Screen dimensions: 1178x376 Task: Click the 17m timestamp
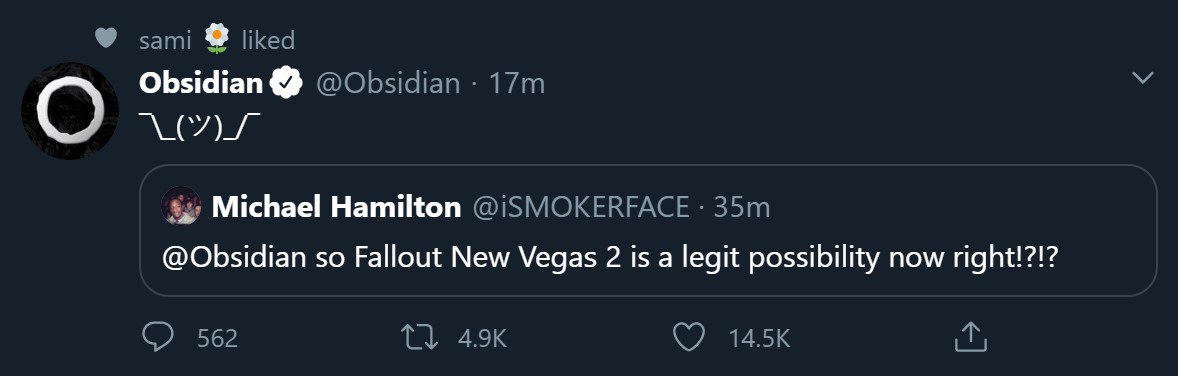click(517, 83)
